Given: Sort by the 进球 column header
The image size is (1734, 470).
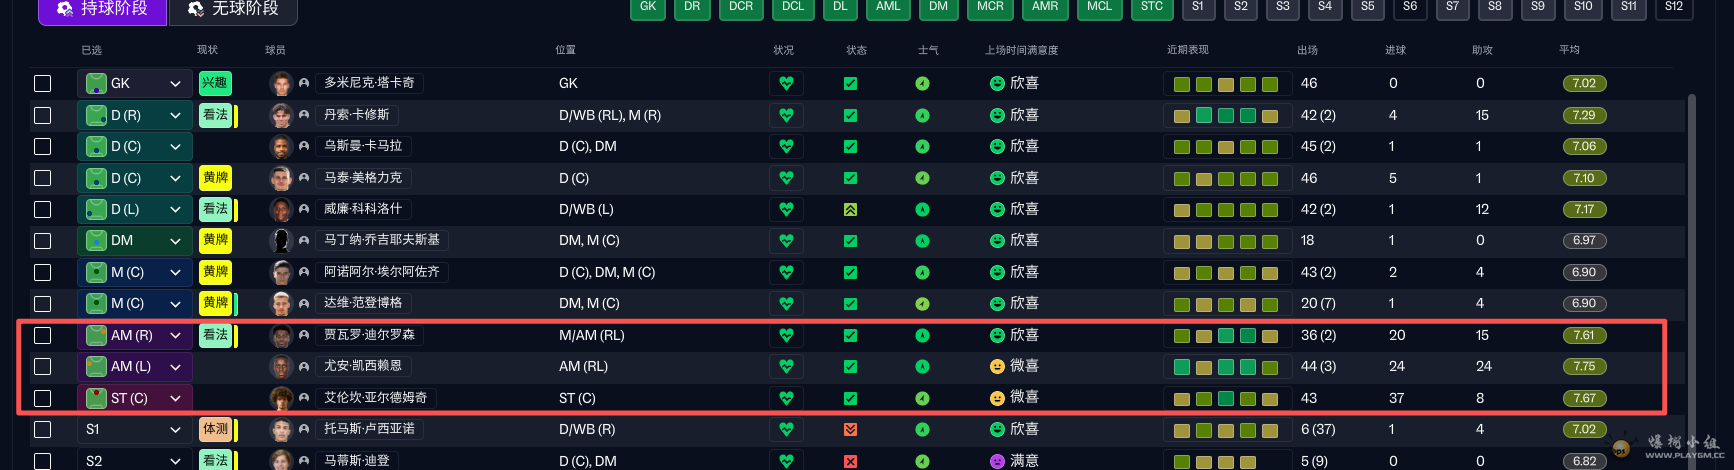Looking at the screenshot, I should coord(1395,50).
